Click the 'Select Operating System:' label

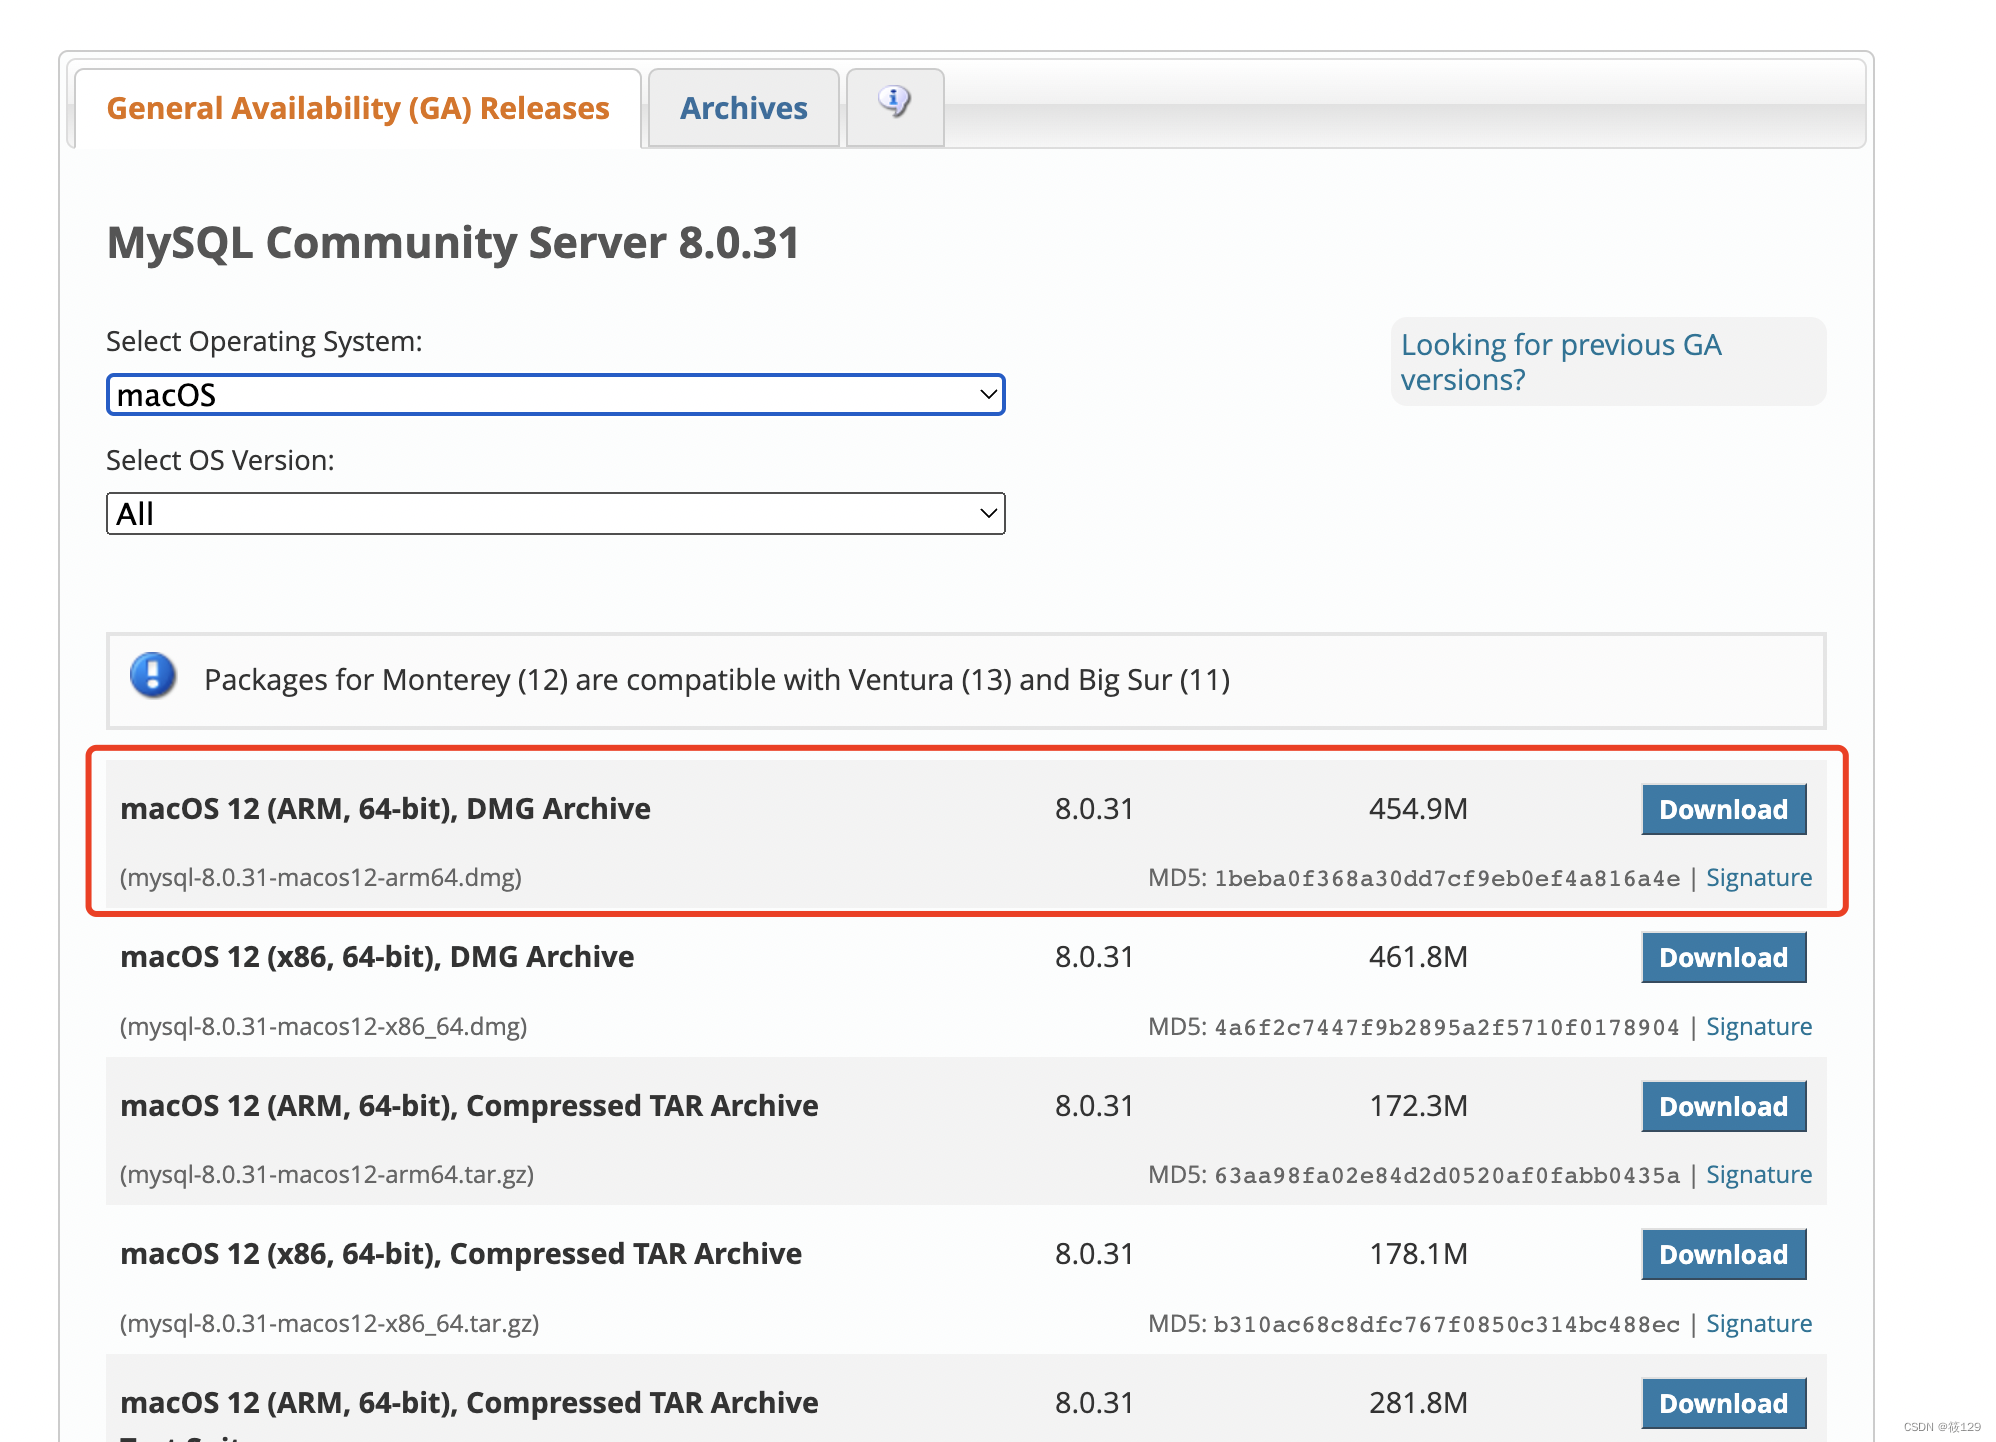pyautogui.click(x=264, y=342)
